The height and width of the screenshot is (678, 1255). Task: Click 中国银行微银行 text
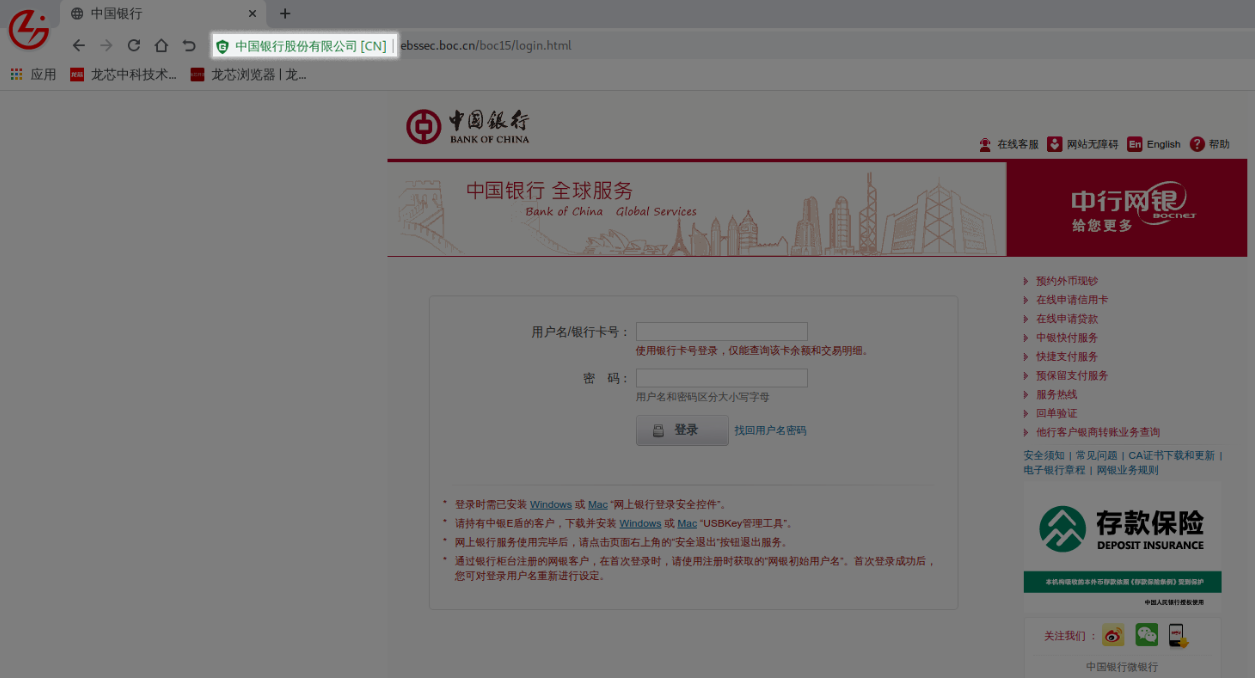(x=1122, y=667)
